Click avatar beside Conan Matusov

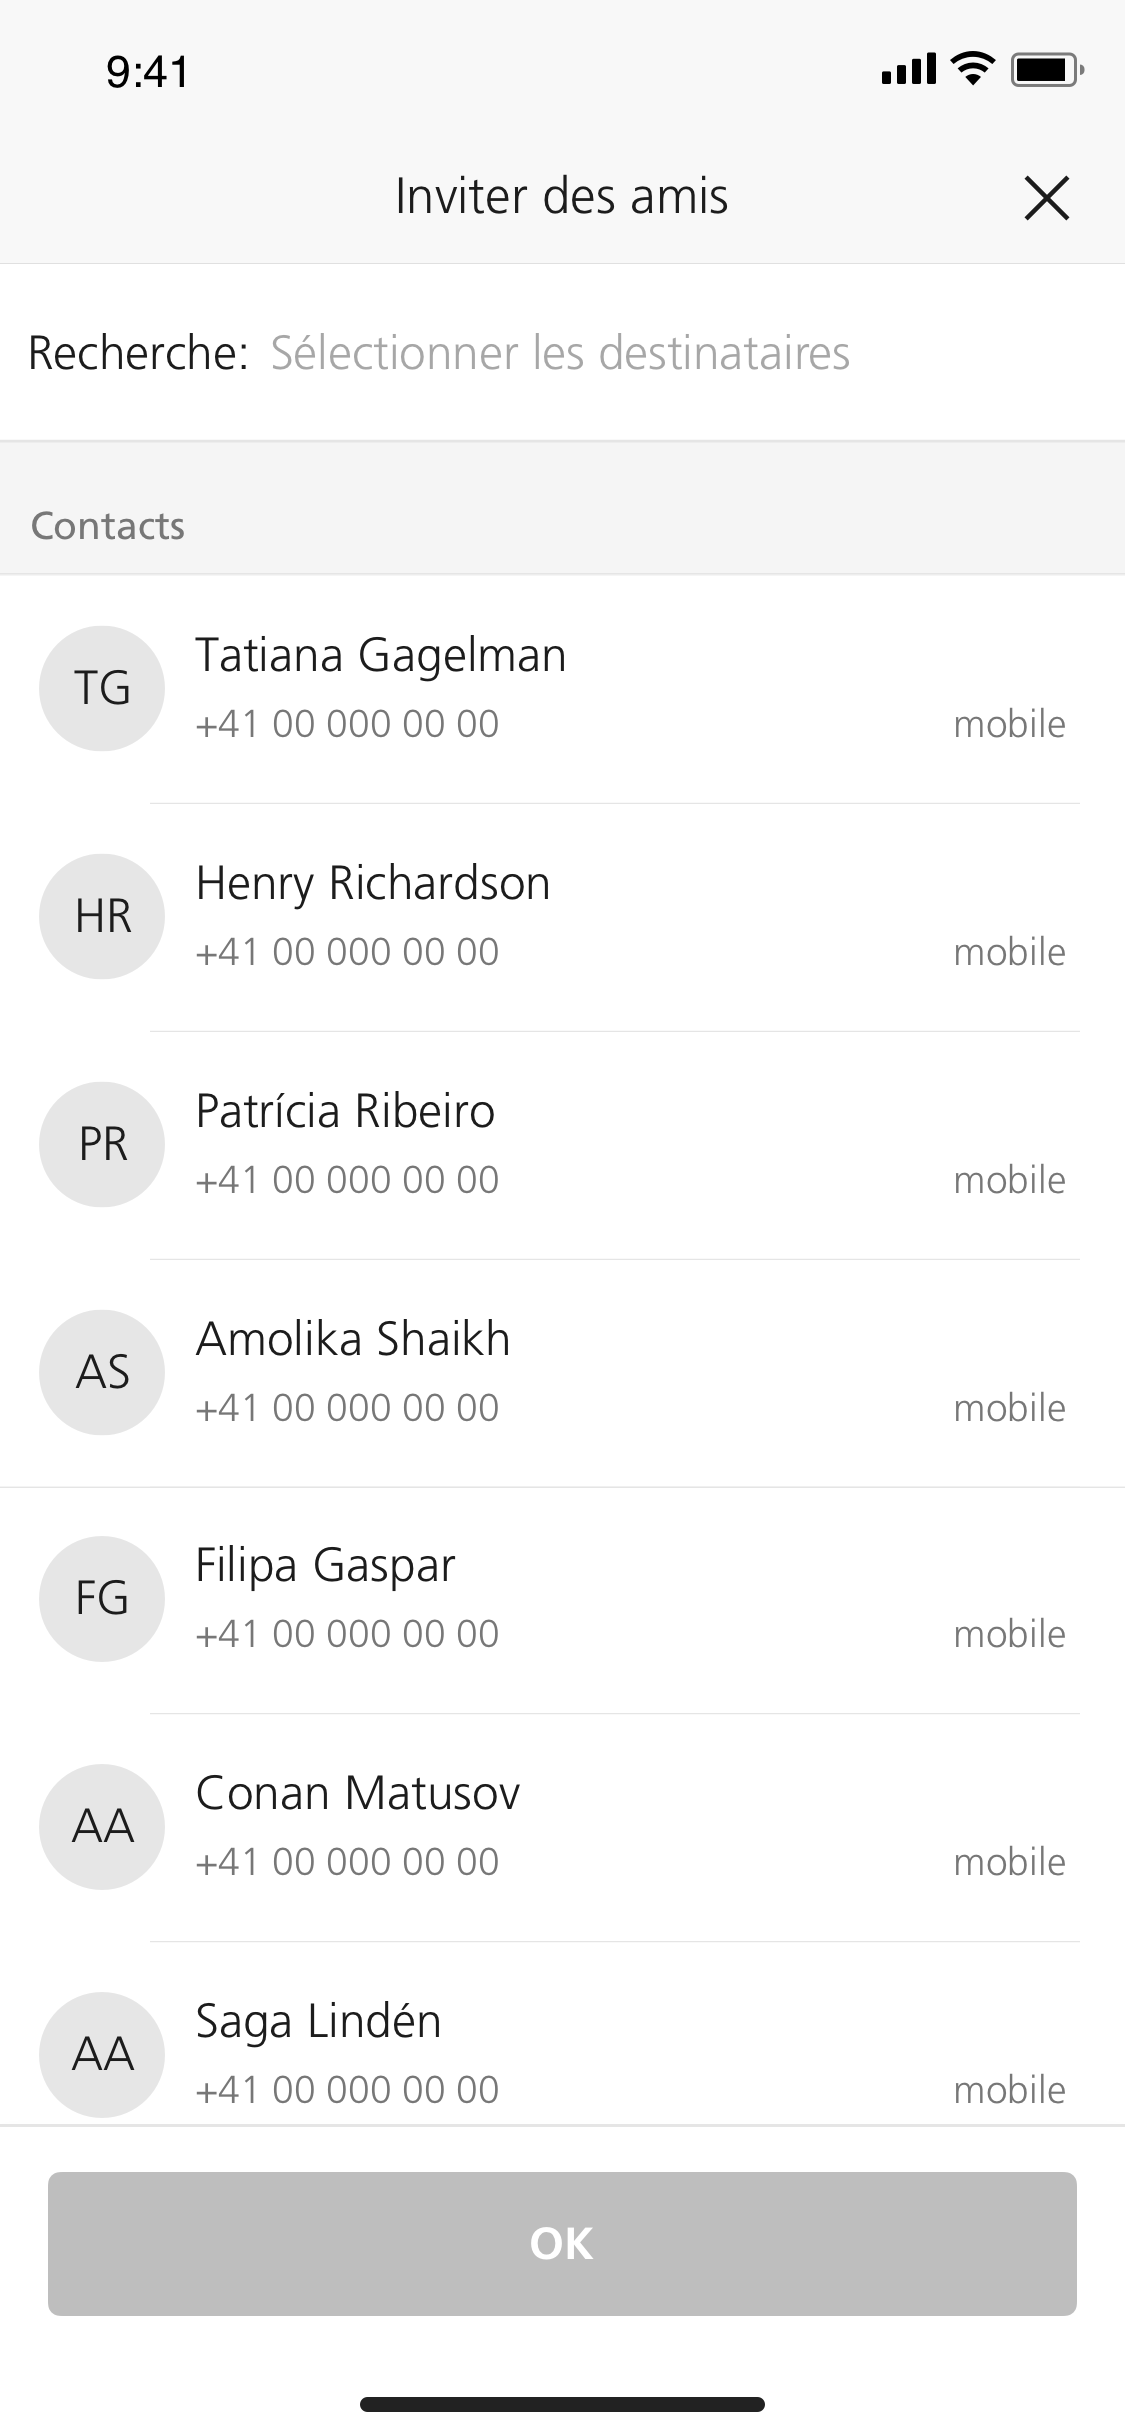tap(102, 1826)
